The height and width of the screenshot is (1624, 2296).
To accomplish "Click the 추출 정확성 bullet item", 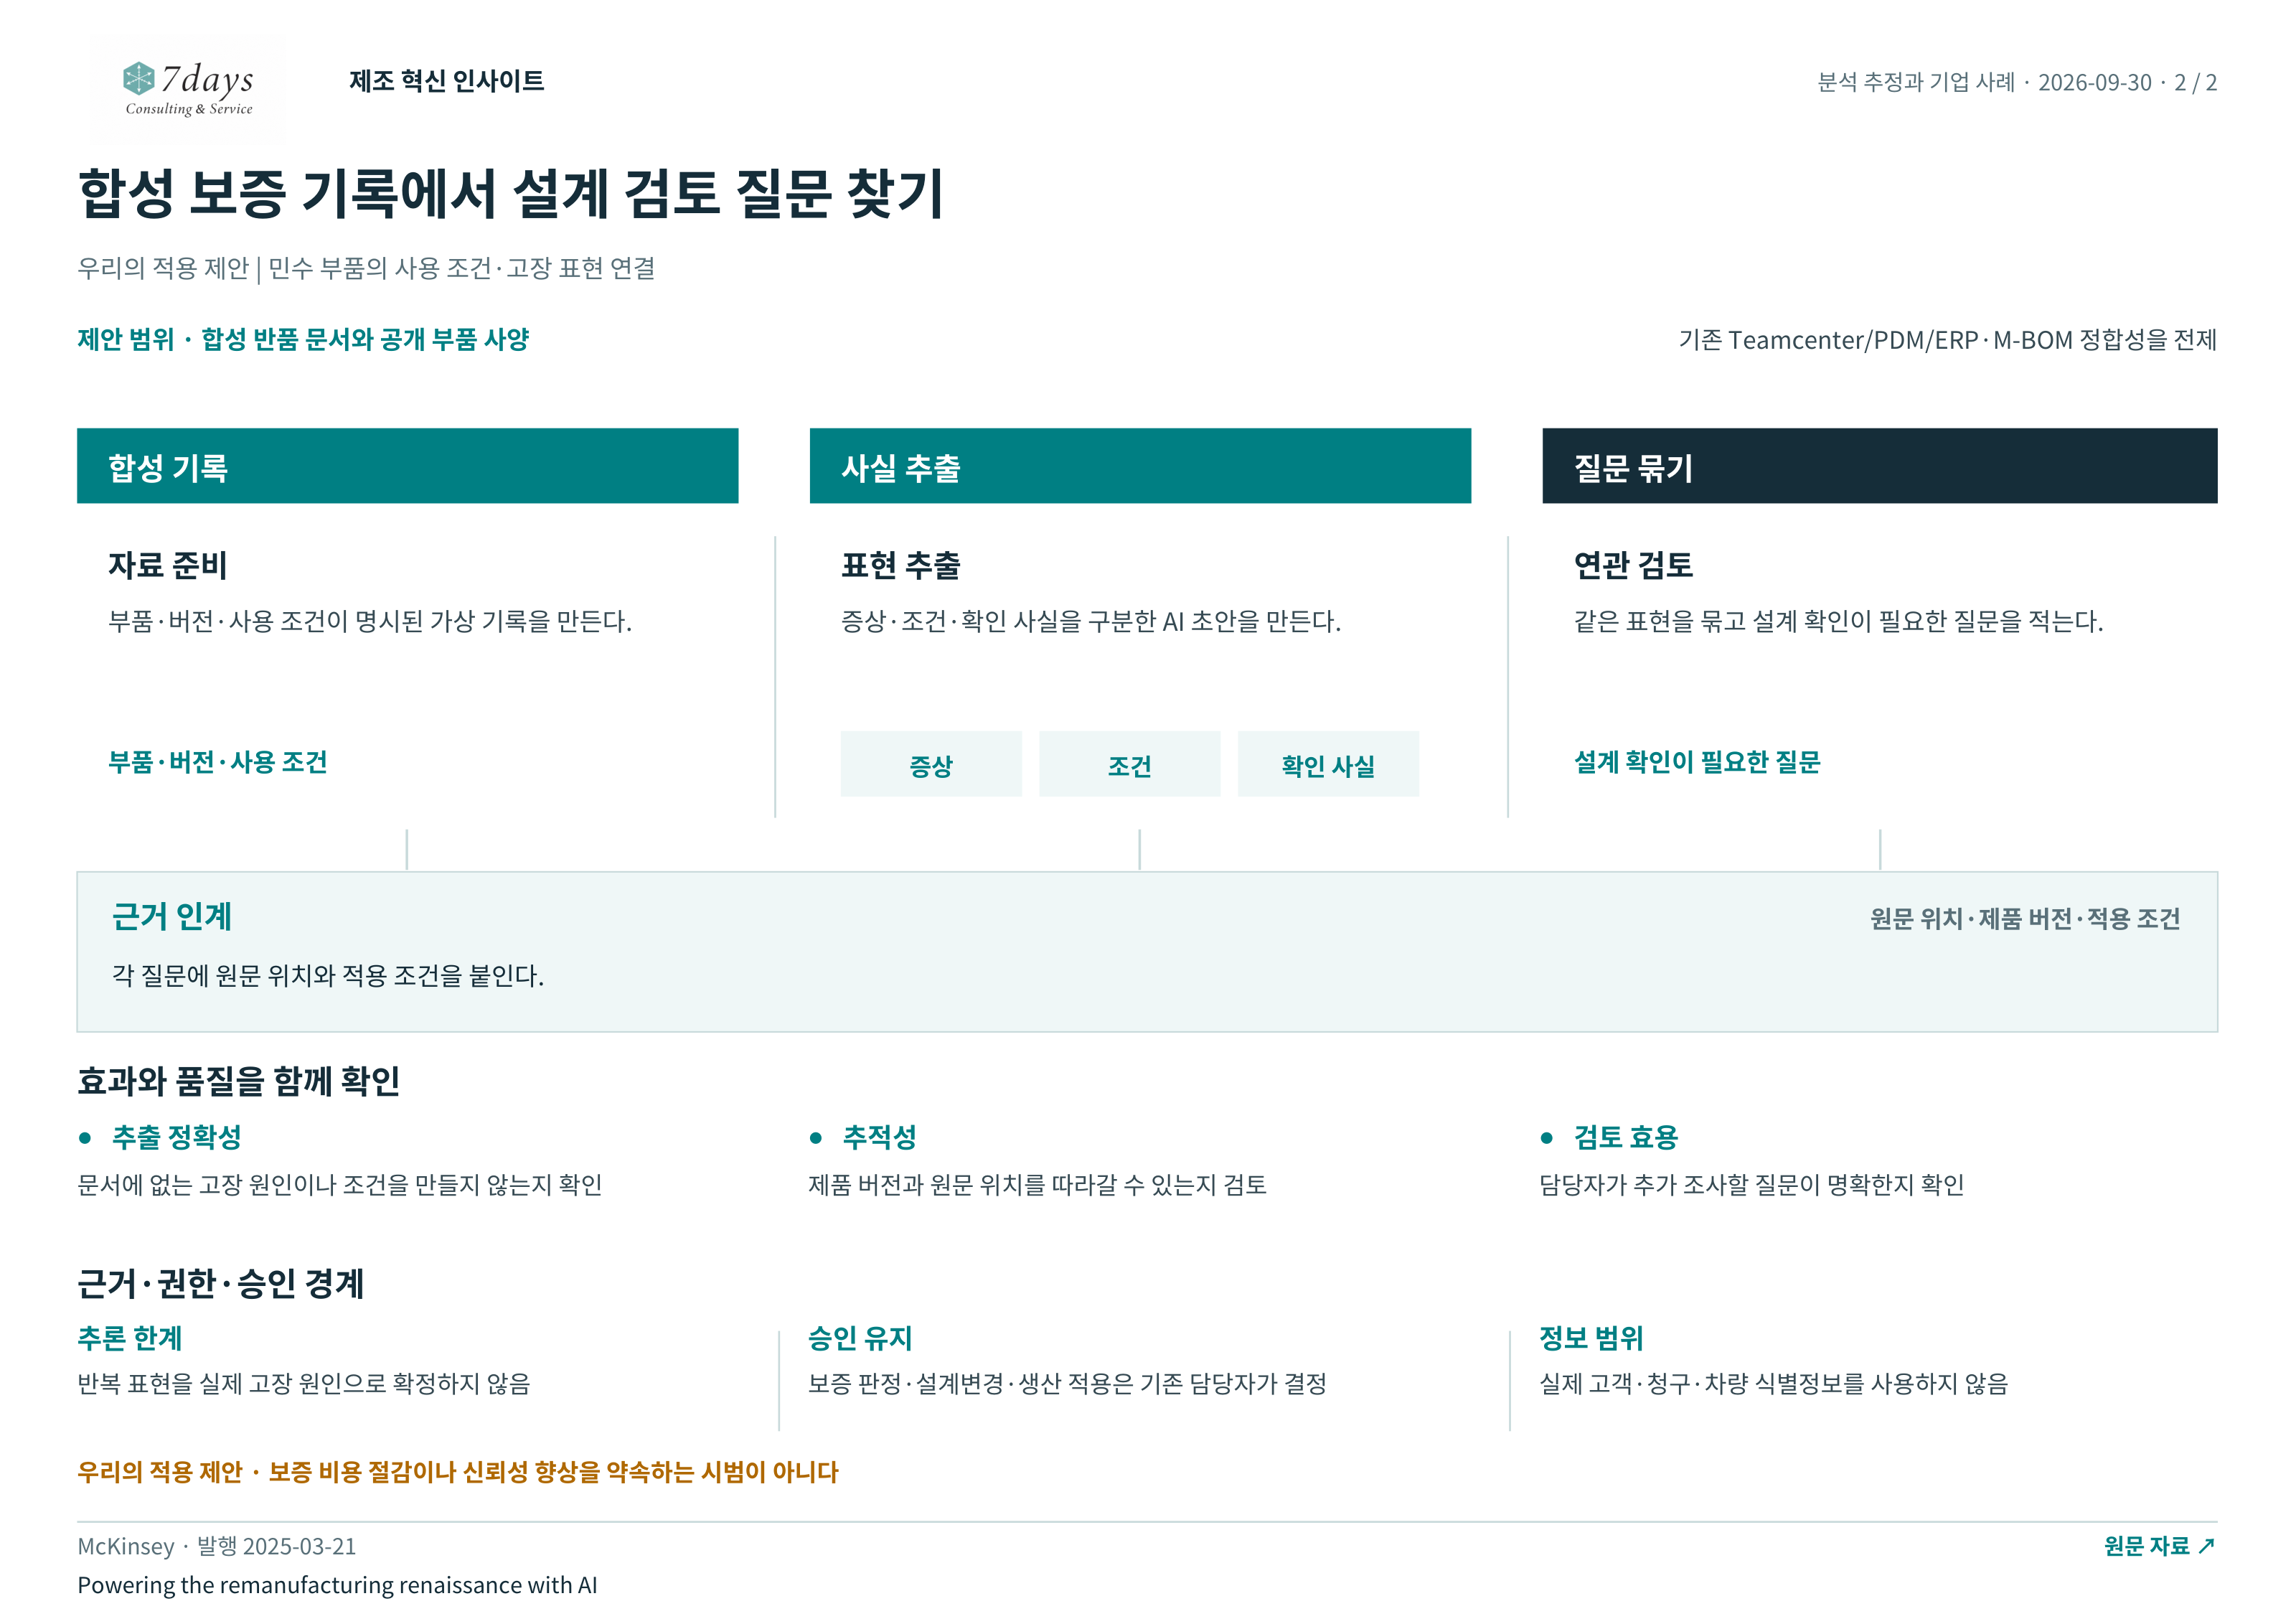I will point(160,1137).
